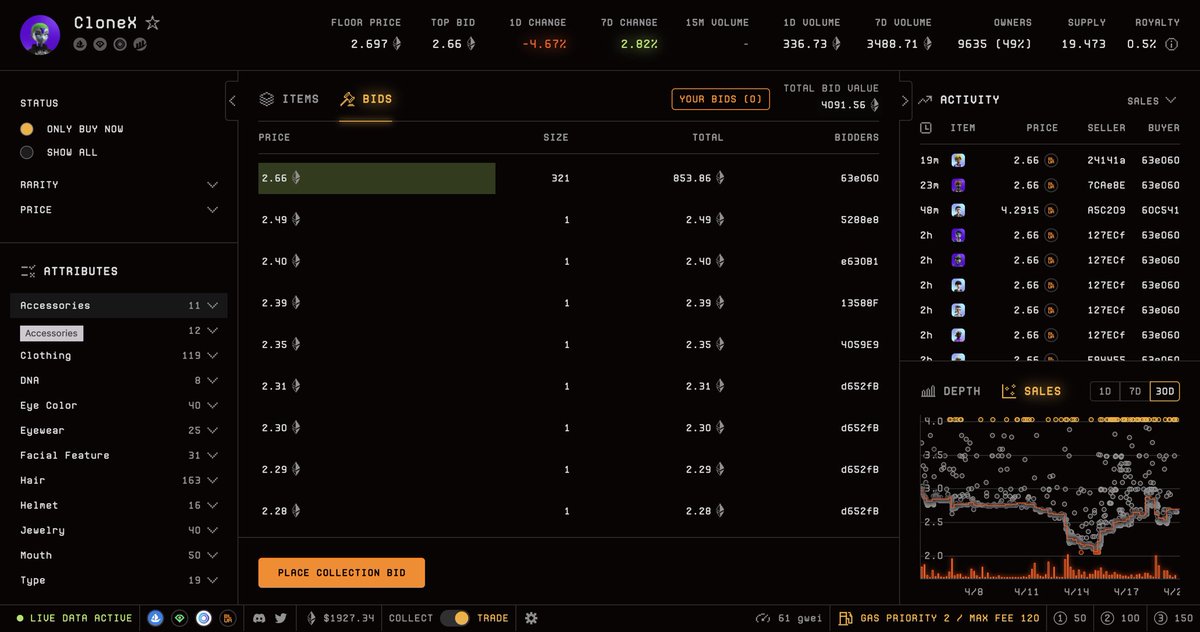Open Twitter link in status bar
Screen dimensions: 1200x632
pyautogui.click(x=281, y=618)
